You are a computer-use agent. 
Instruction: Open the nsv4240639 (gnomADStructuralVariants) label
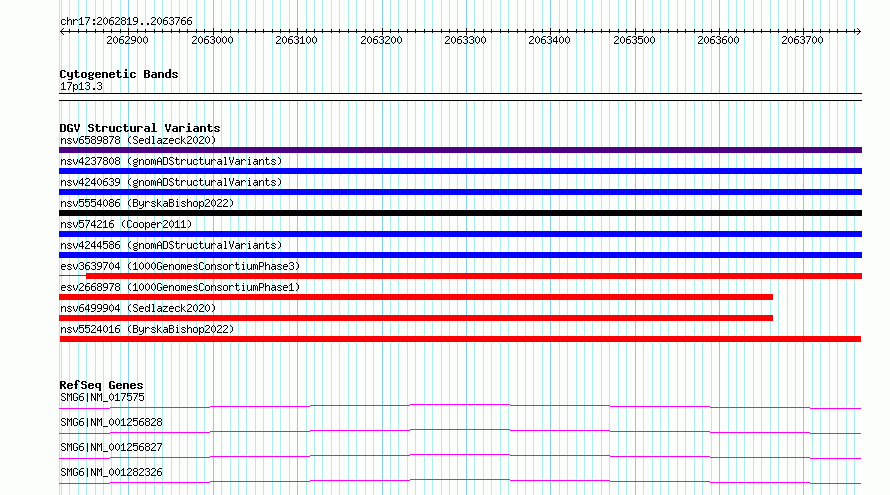(x=171, y=182)
